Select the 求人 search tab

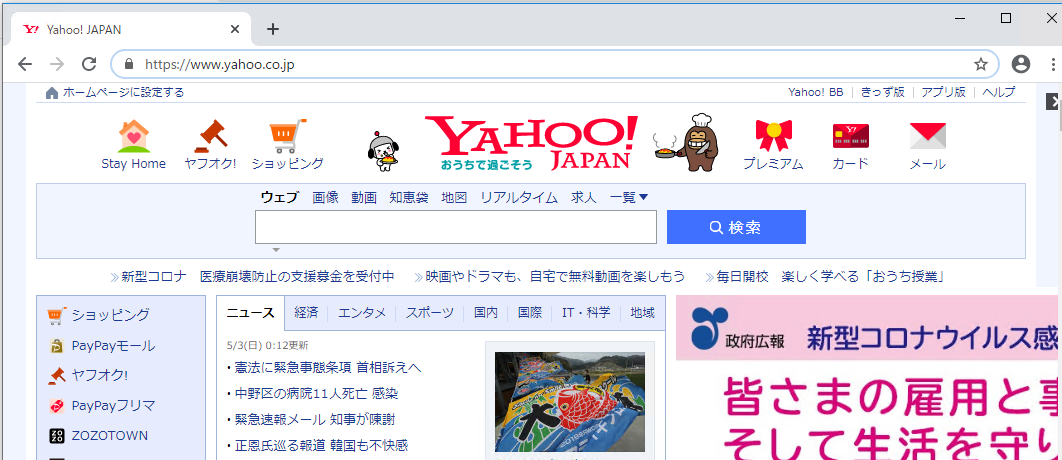click(x=583, y=197)
